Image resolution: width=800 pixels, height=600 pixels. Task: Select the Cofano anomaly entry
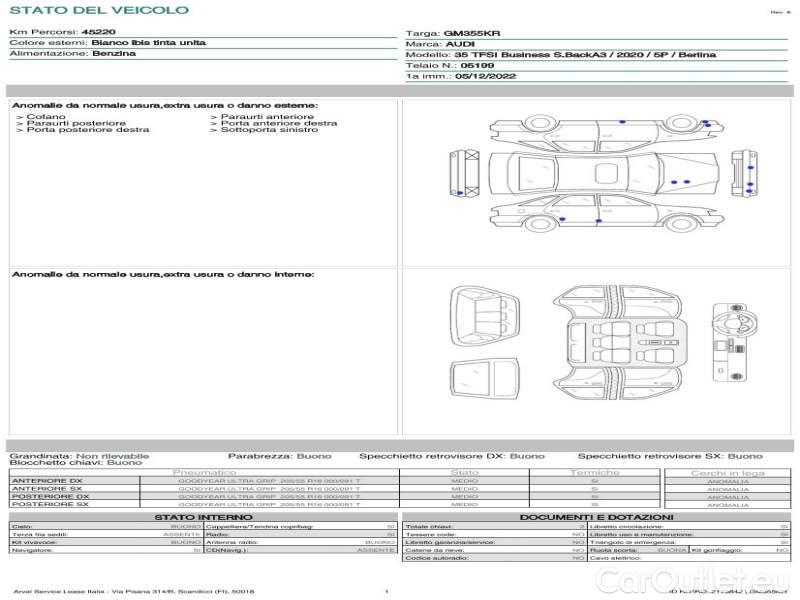46,117
